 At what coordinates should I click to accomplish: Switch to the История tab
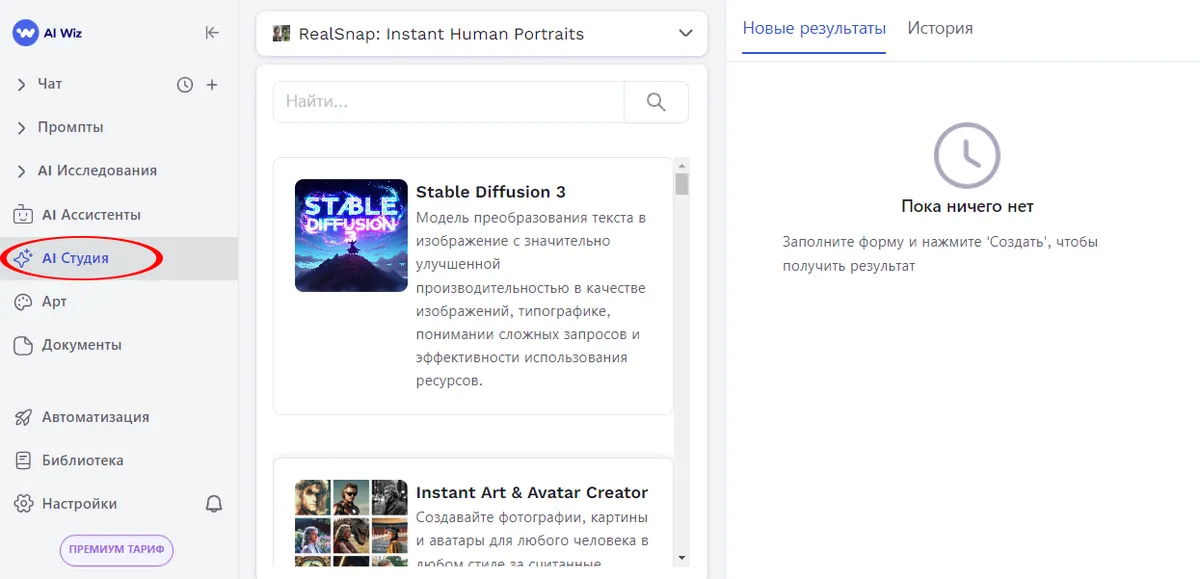[940, 28]
